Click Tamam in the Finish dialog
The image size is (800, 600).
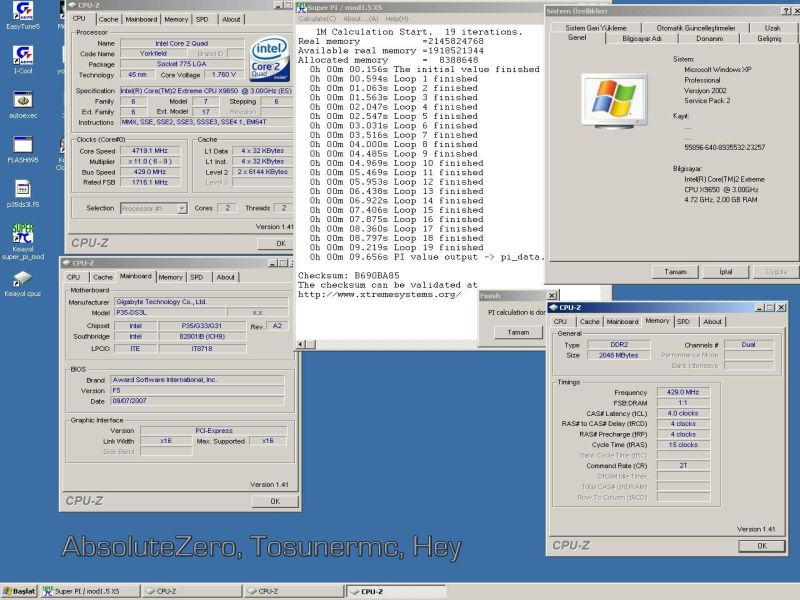[x=518, y=332]
